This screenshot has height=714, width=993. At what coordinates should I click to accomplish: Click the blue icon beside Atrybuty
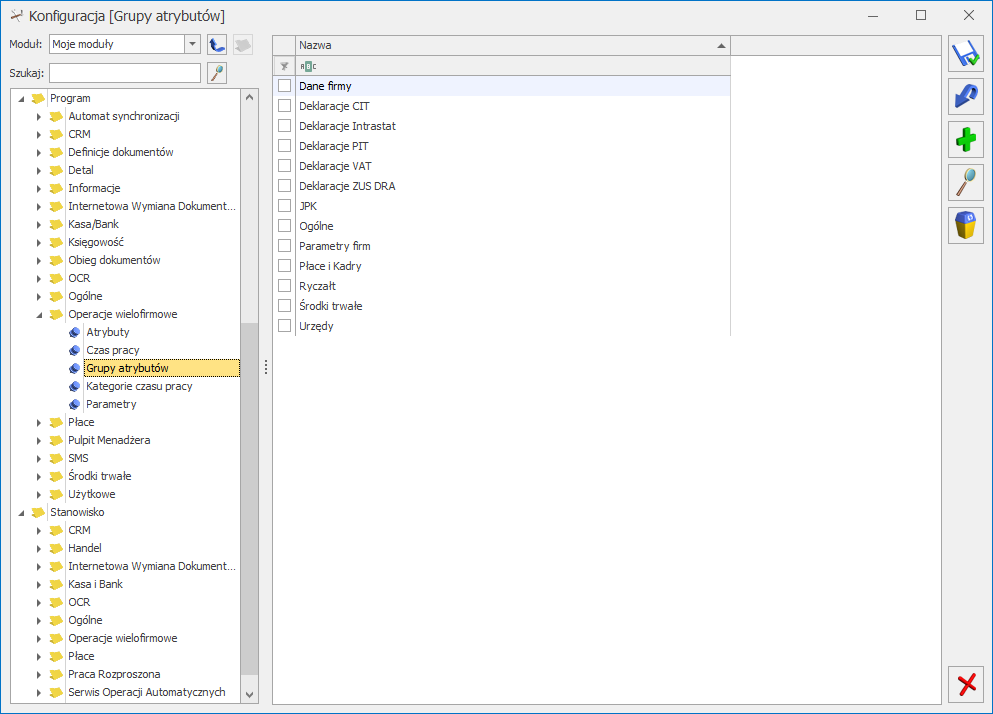pyautogui.click(x=75, y=332)
